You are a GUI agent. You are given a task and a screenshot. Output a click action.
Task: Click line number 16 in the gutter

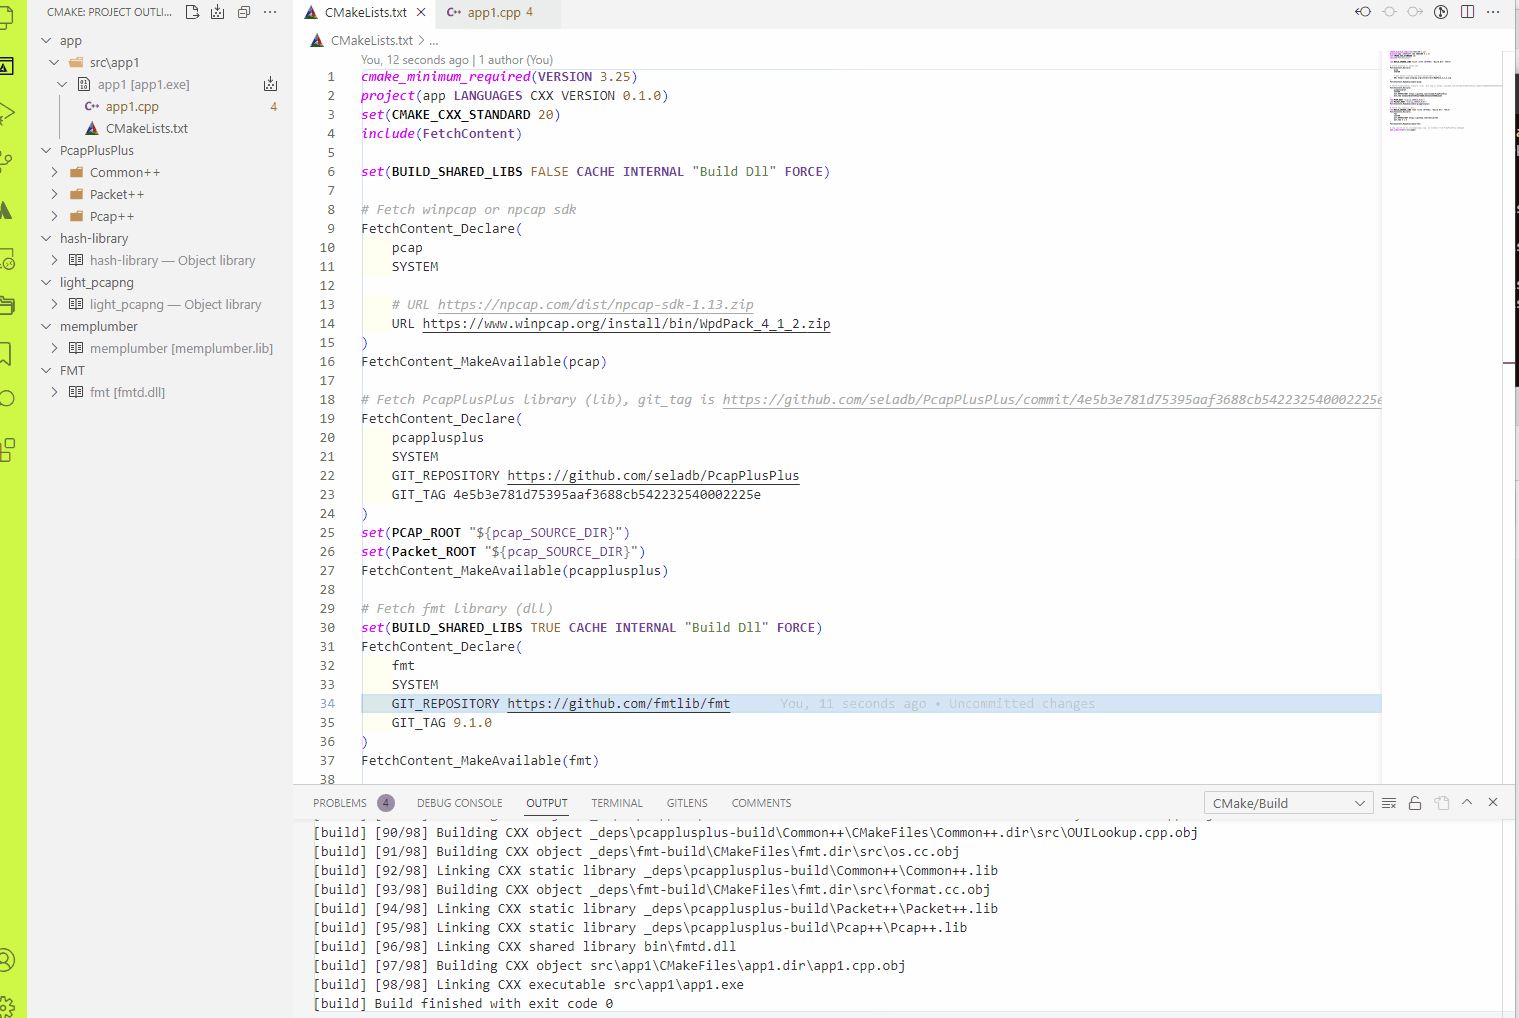[327, 362]
